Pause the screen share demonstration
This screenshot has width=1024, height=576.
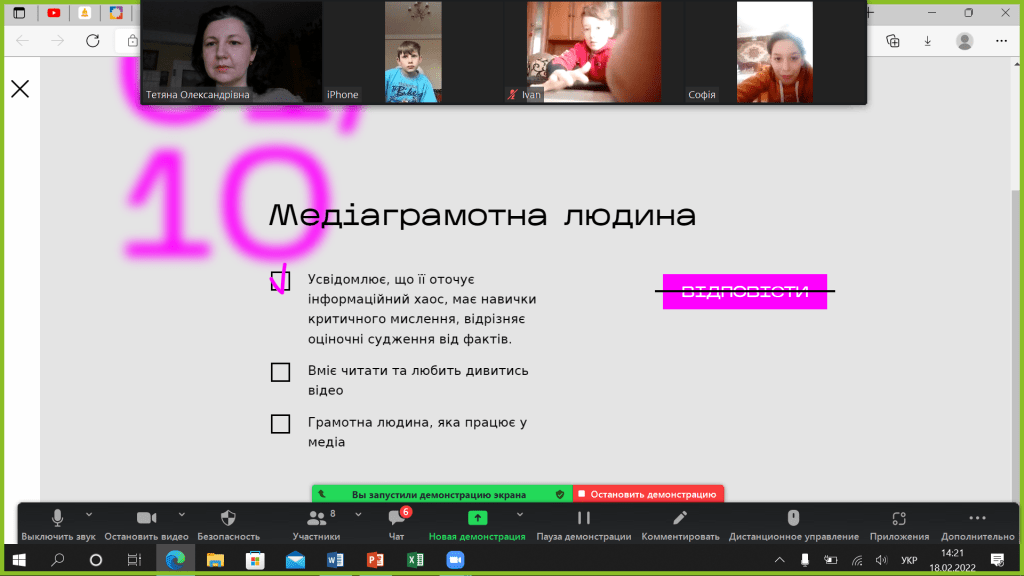tap(584, 518)
